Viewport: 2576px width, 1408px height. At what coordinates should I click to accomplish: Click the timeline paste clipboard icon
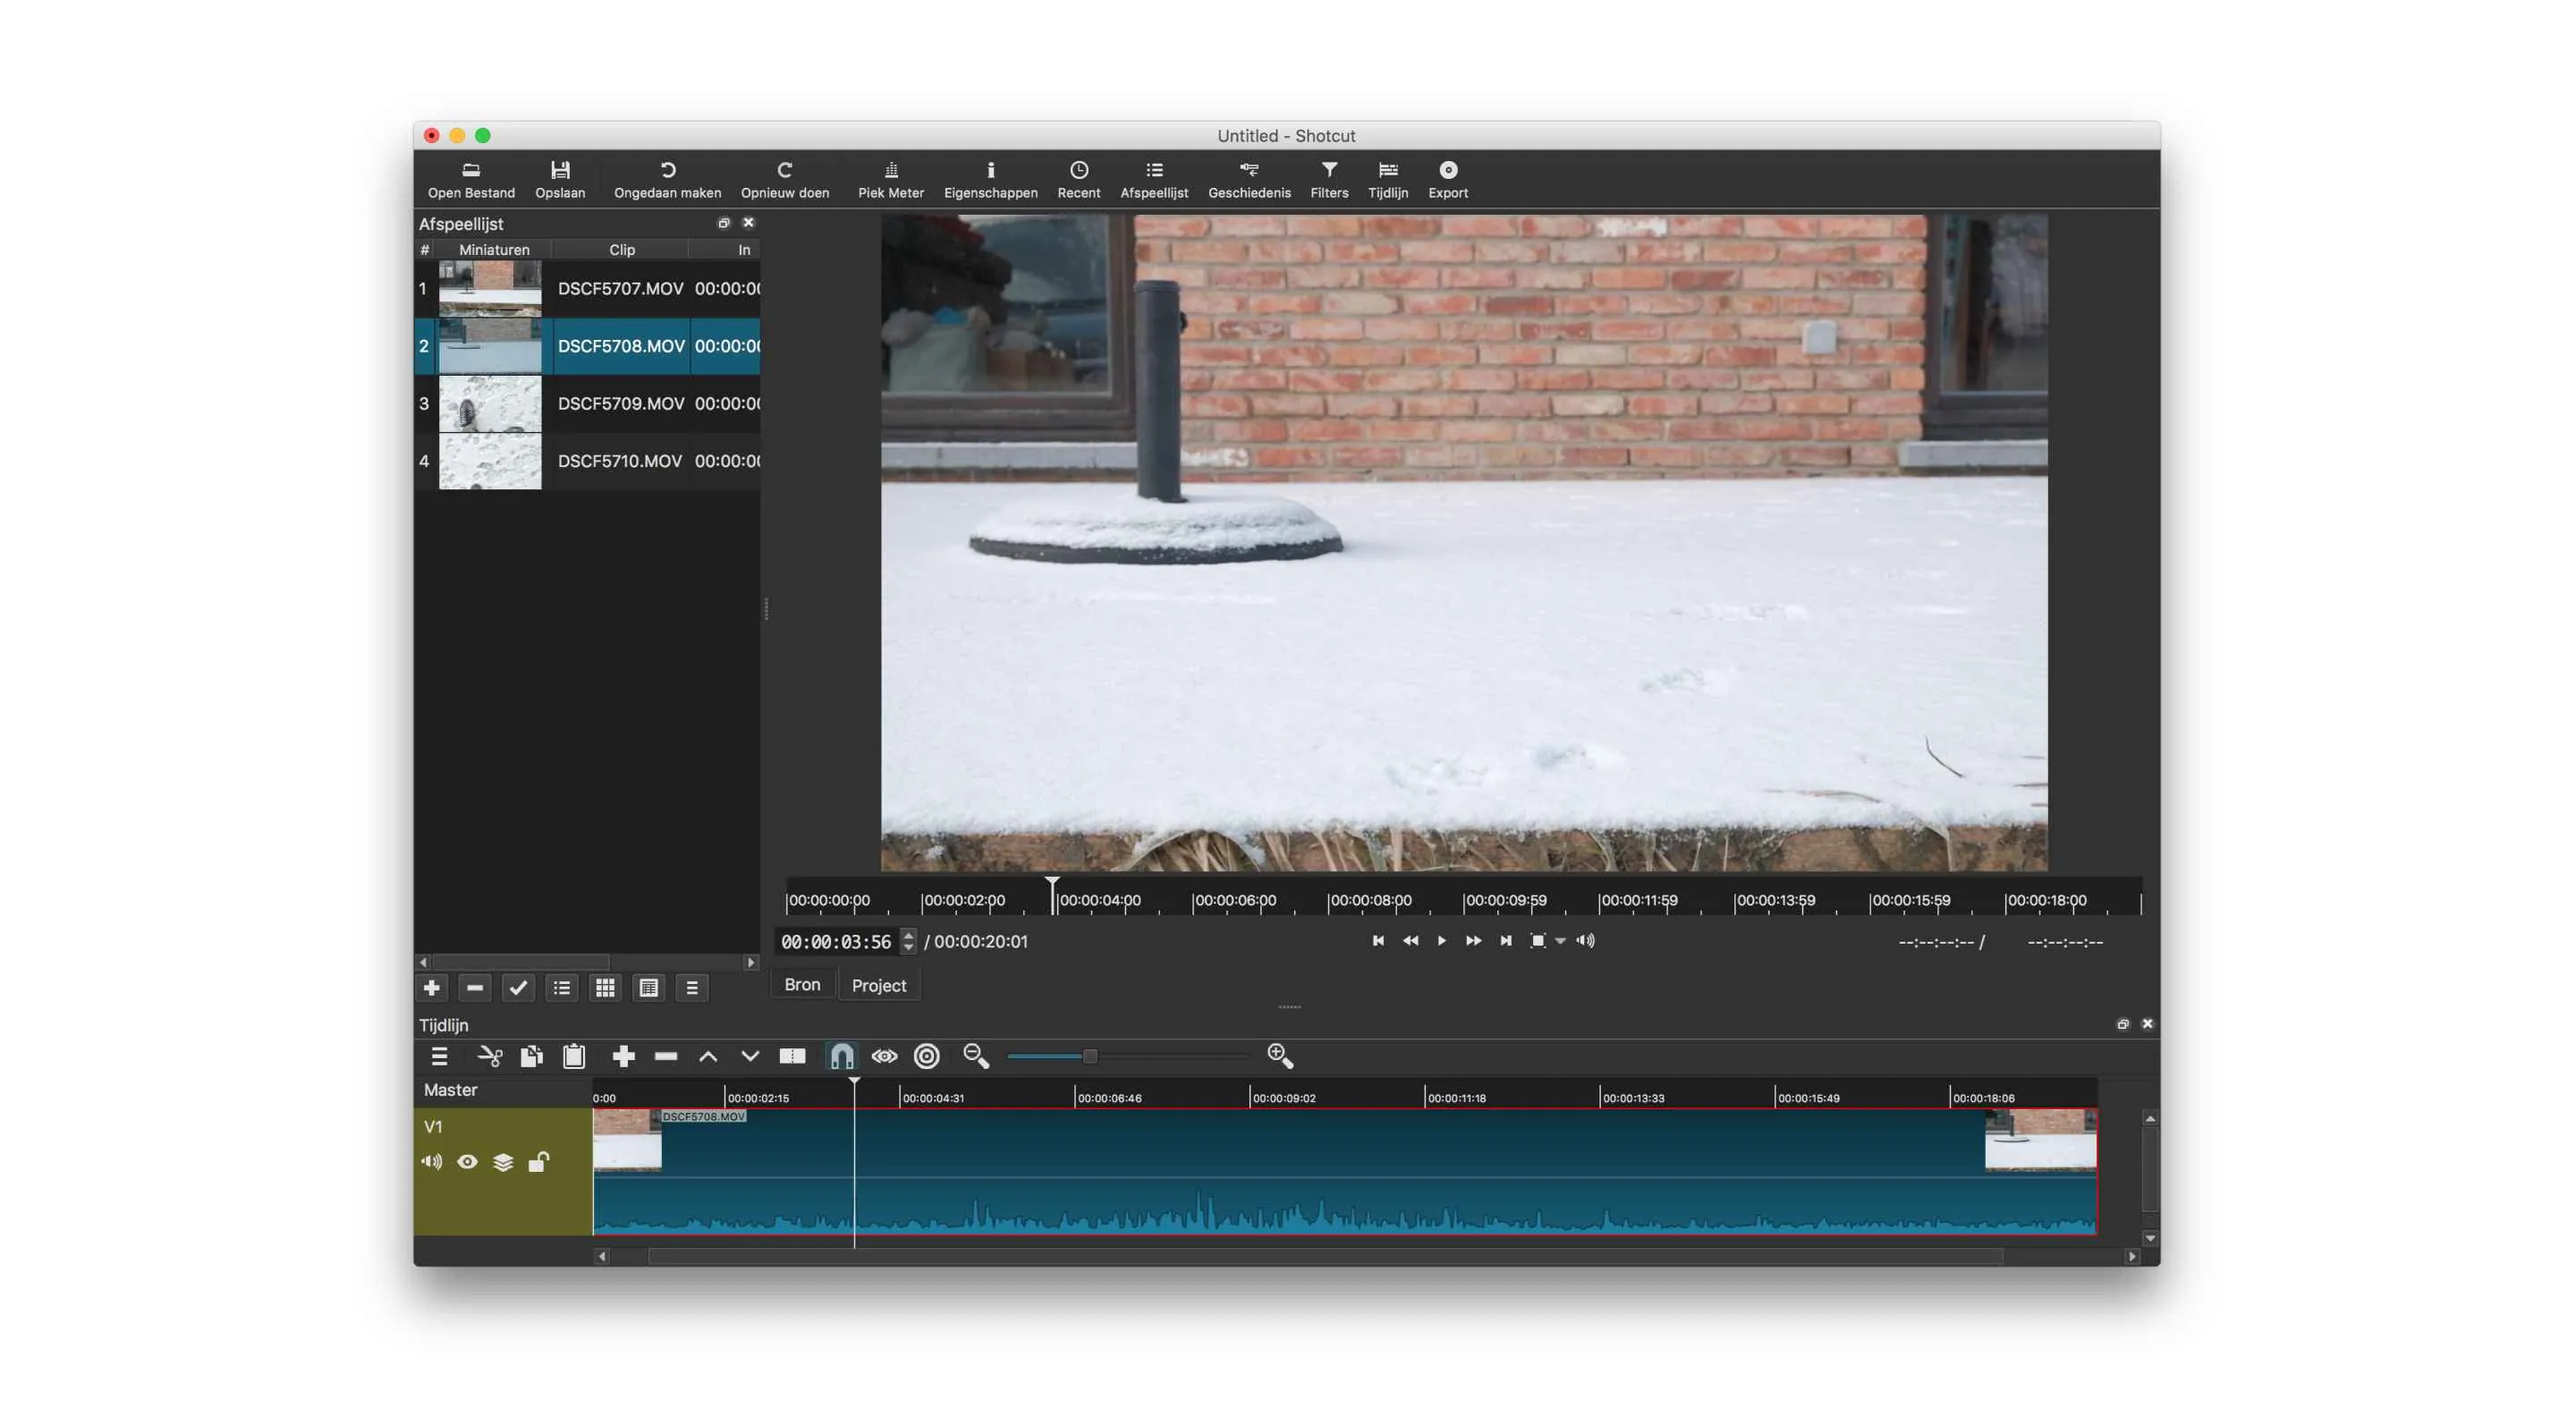574,1056
